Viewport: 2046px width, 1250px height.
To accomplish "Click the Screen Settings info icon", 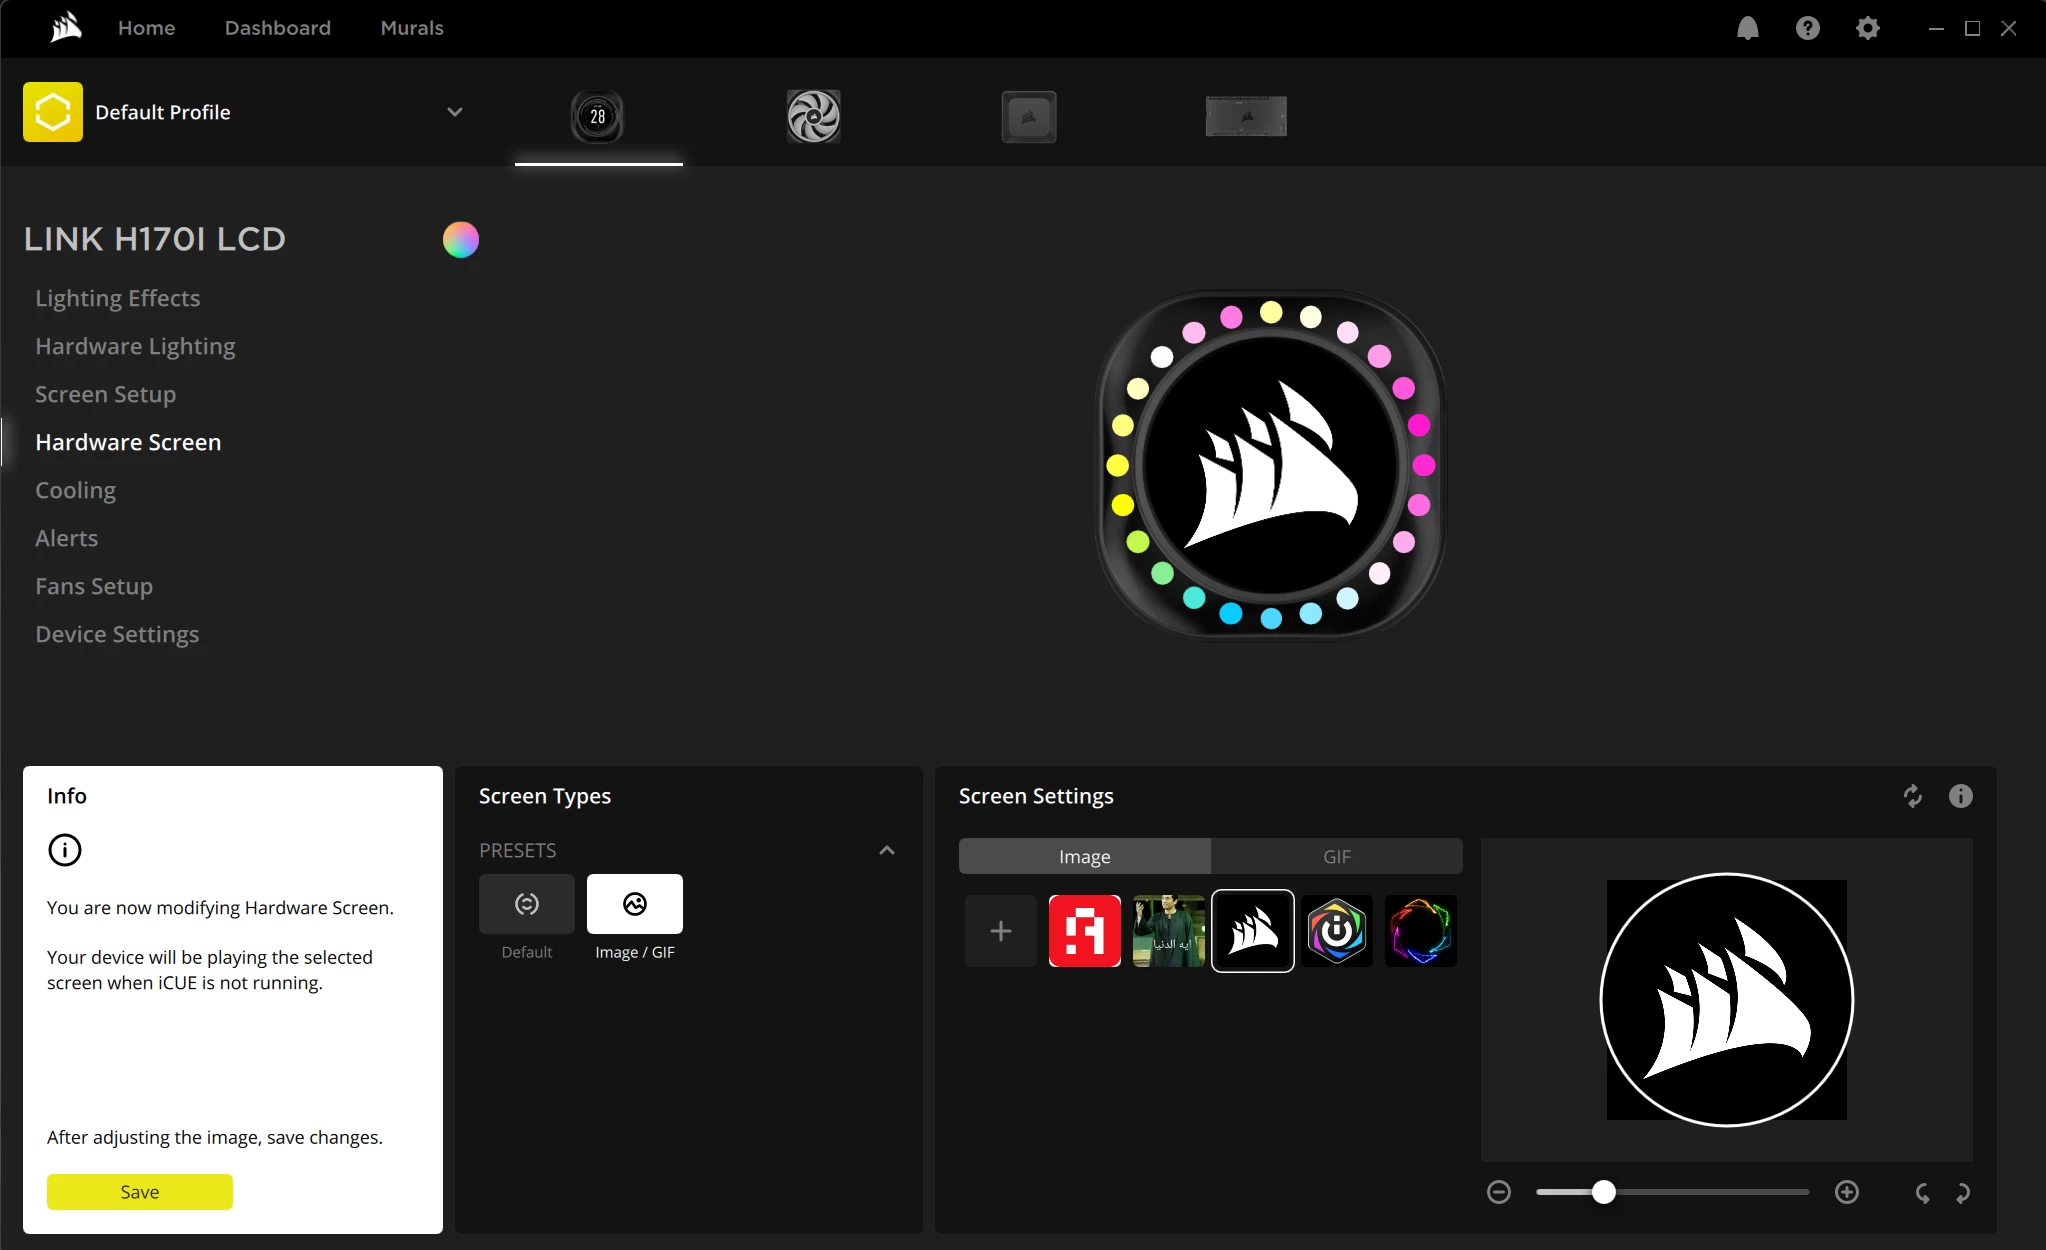I will [x=1960, y=796].
